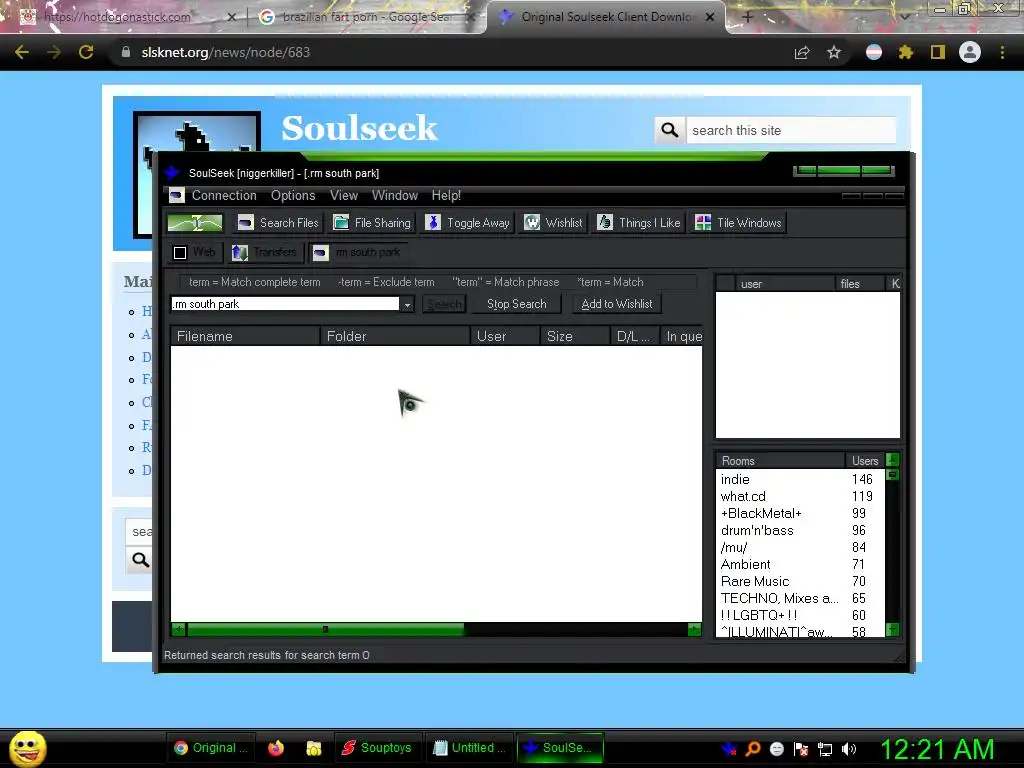Screen dimensions: 1024x768
Task: Switch to hotdogonastick.com browser tab
Action: click(127, 17)
